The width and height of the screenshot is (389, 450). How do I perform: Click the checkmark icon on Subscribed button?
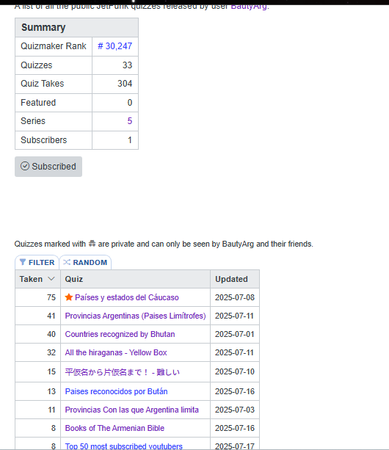point(25,166)
